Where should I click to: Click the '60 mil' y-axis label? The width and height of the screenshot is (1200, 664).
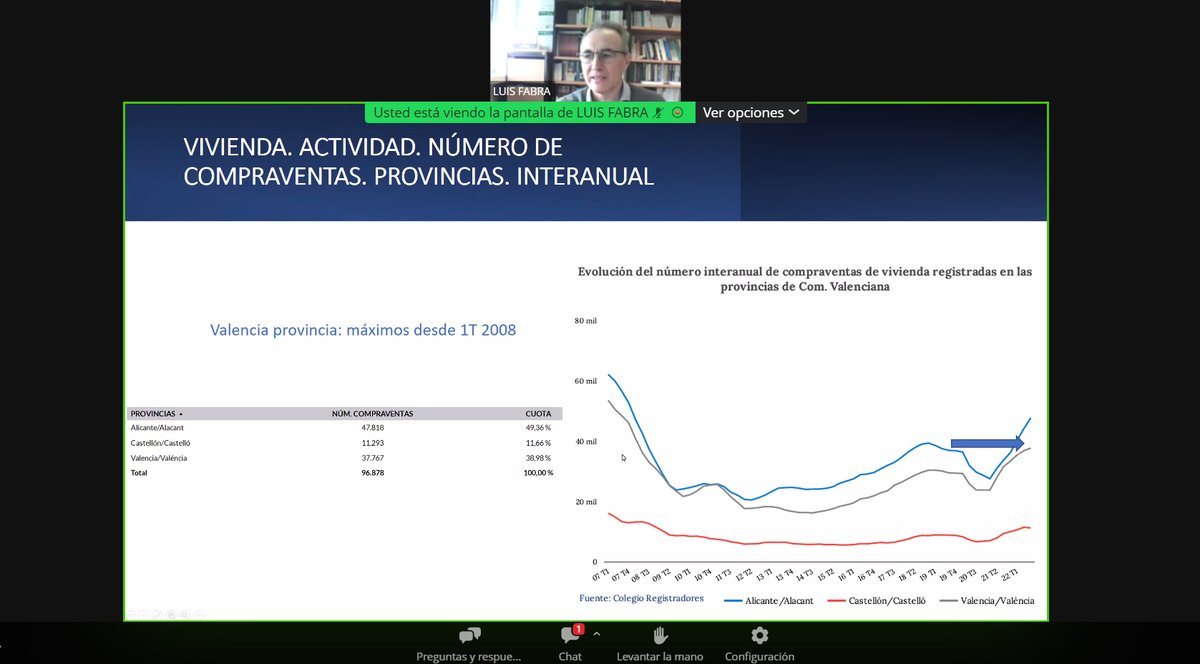[585, 381]
